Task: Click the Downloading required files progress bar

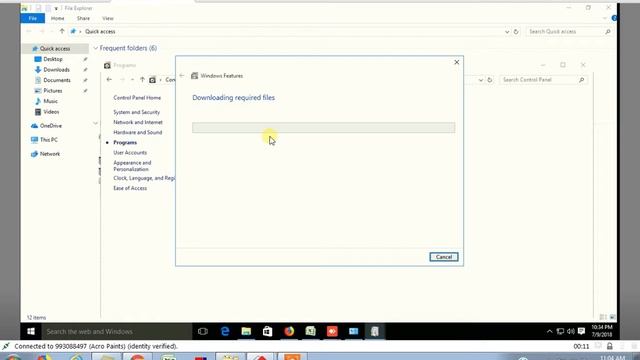Action: point(323,127)
